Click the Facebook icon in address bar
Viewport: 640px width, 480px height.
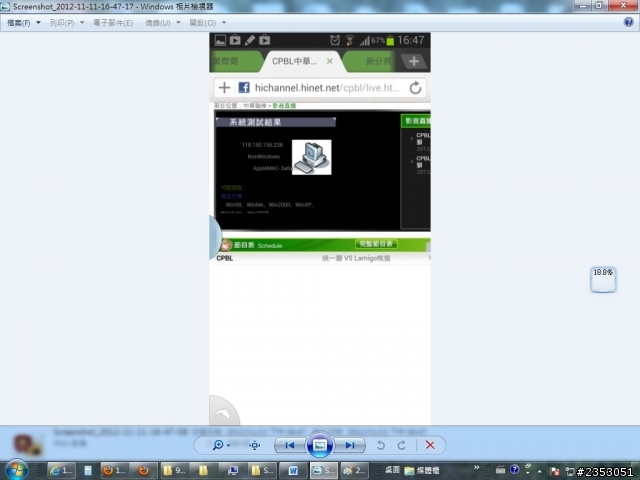(244, 87)
